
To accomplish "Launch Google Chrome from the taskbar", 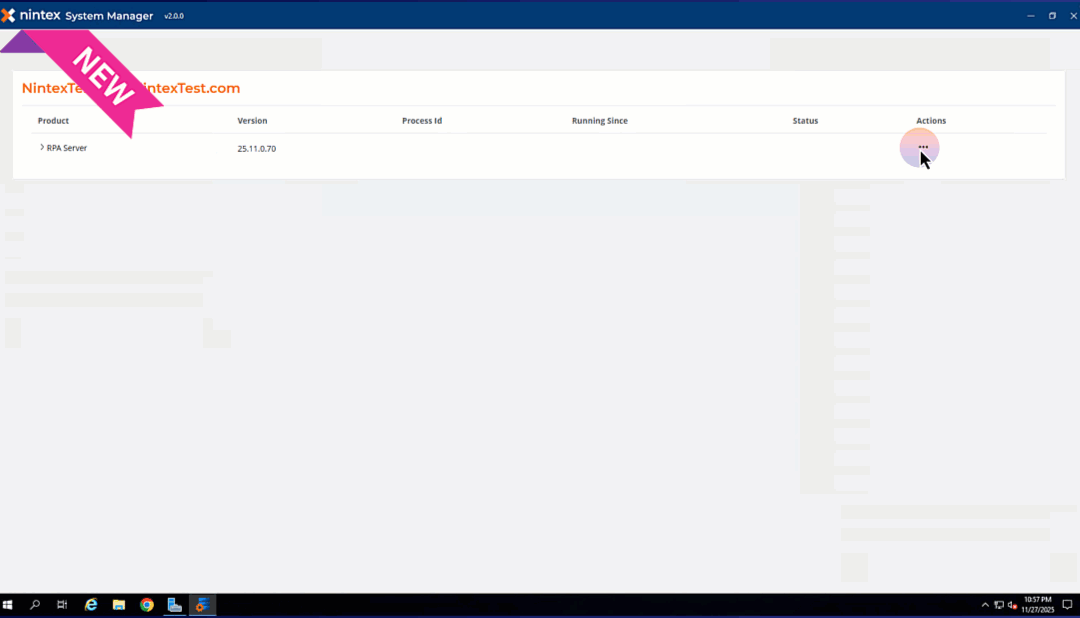I will pos(147,605).
